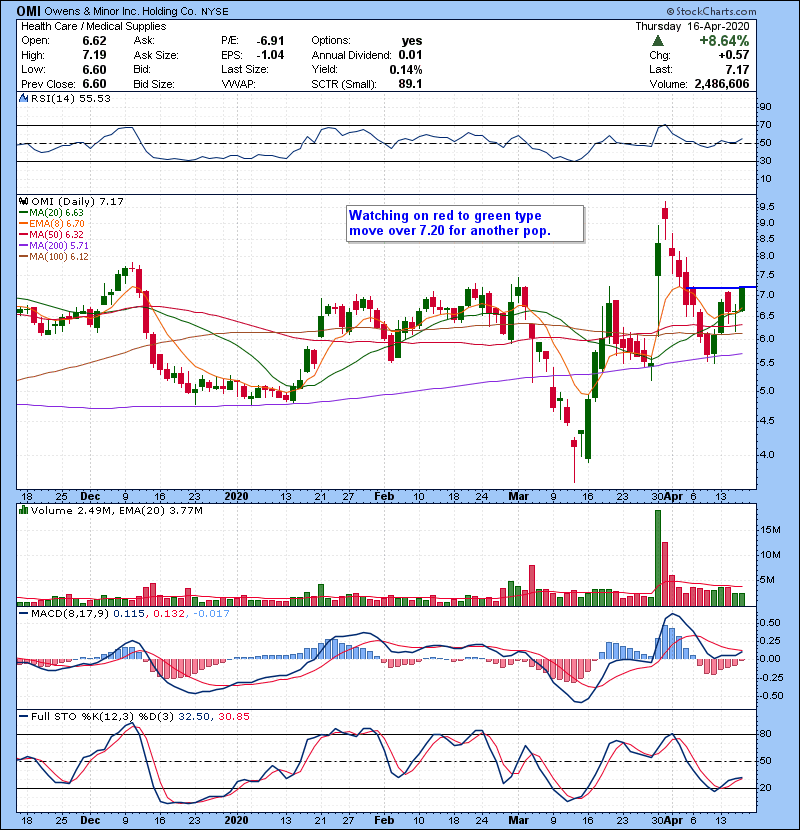The image size is (800, 830).
Task: Click the MA(20) 6.63 legend entry
Action: click(51, 213)
